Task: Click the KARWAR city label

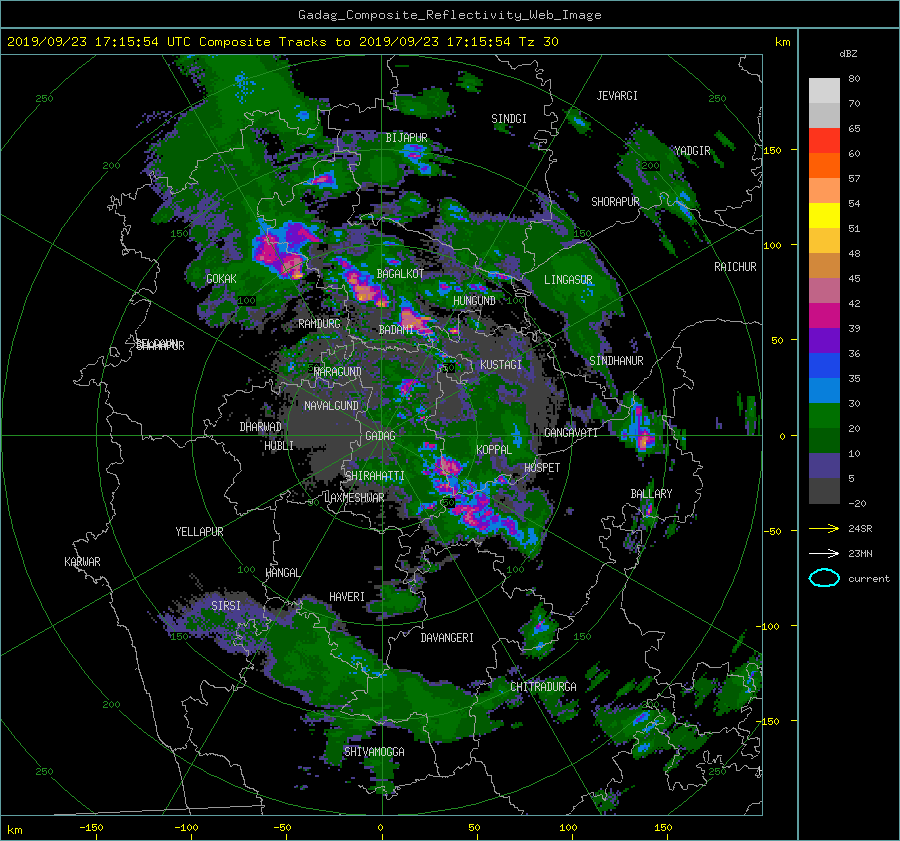Action: [x=82, y=561]
